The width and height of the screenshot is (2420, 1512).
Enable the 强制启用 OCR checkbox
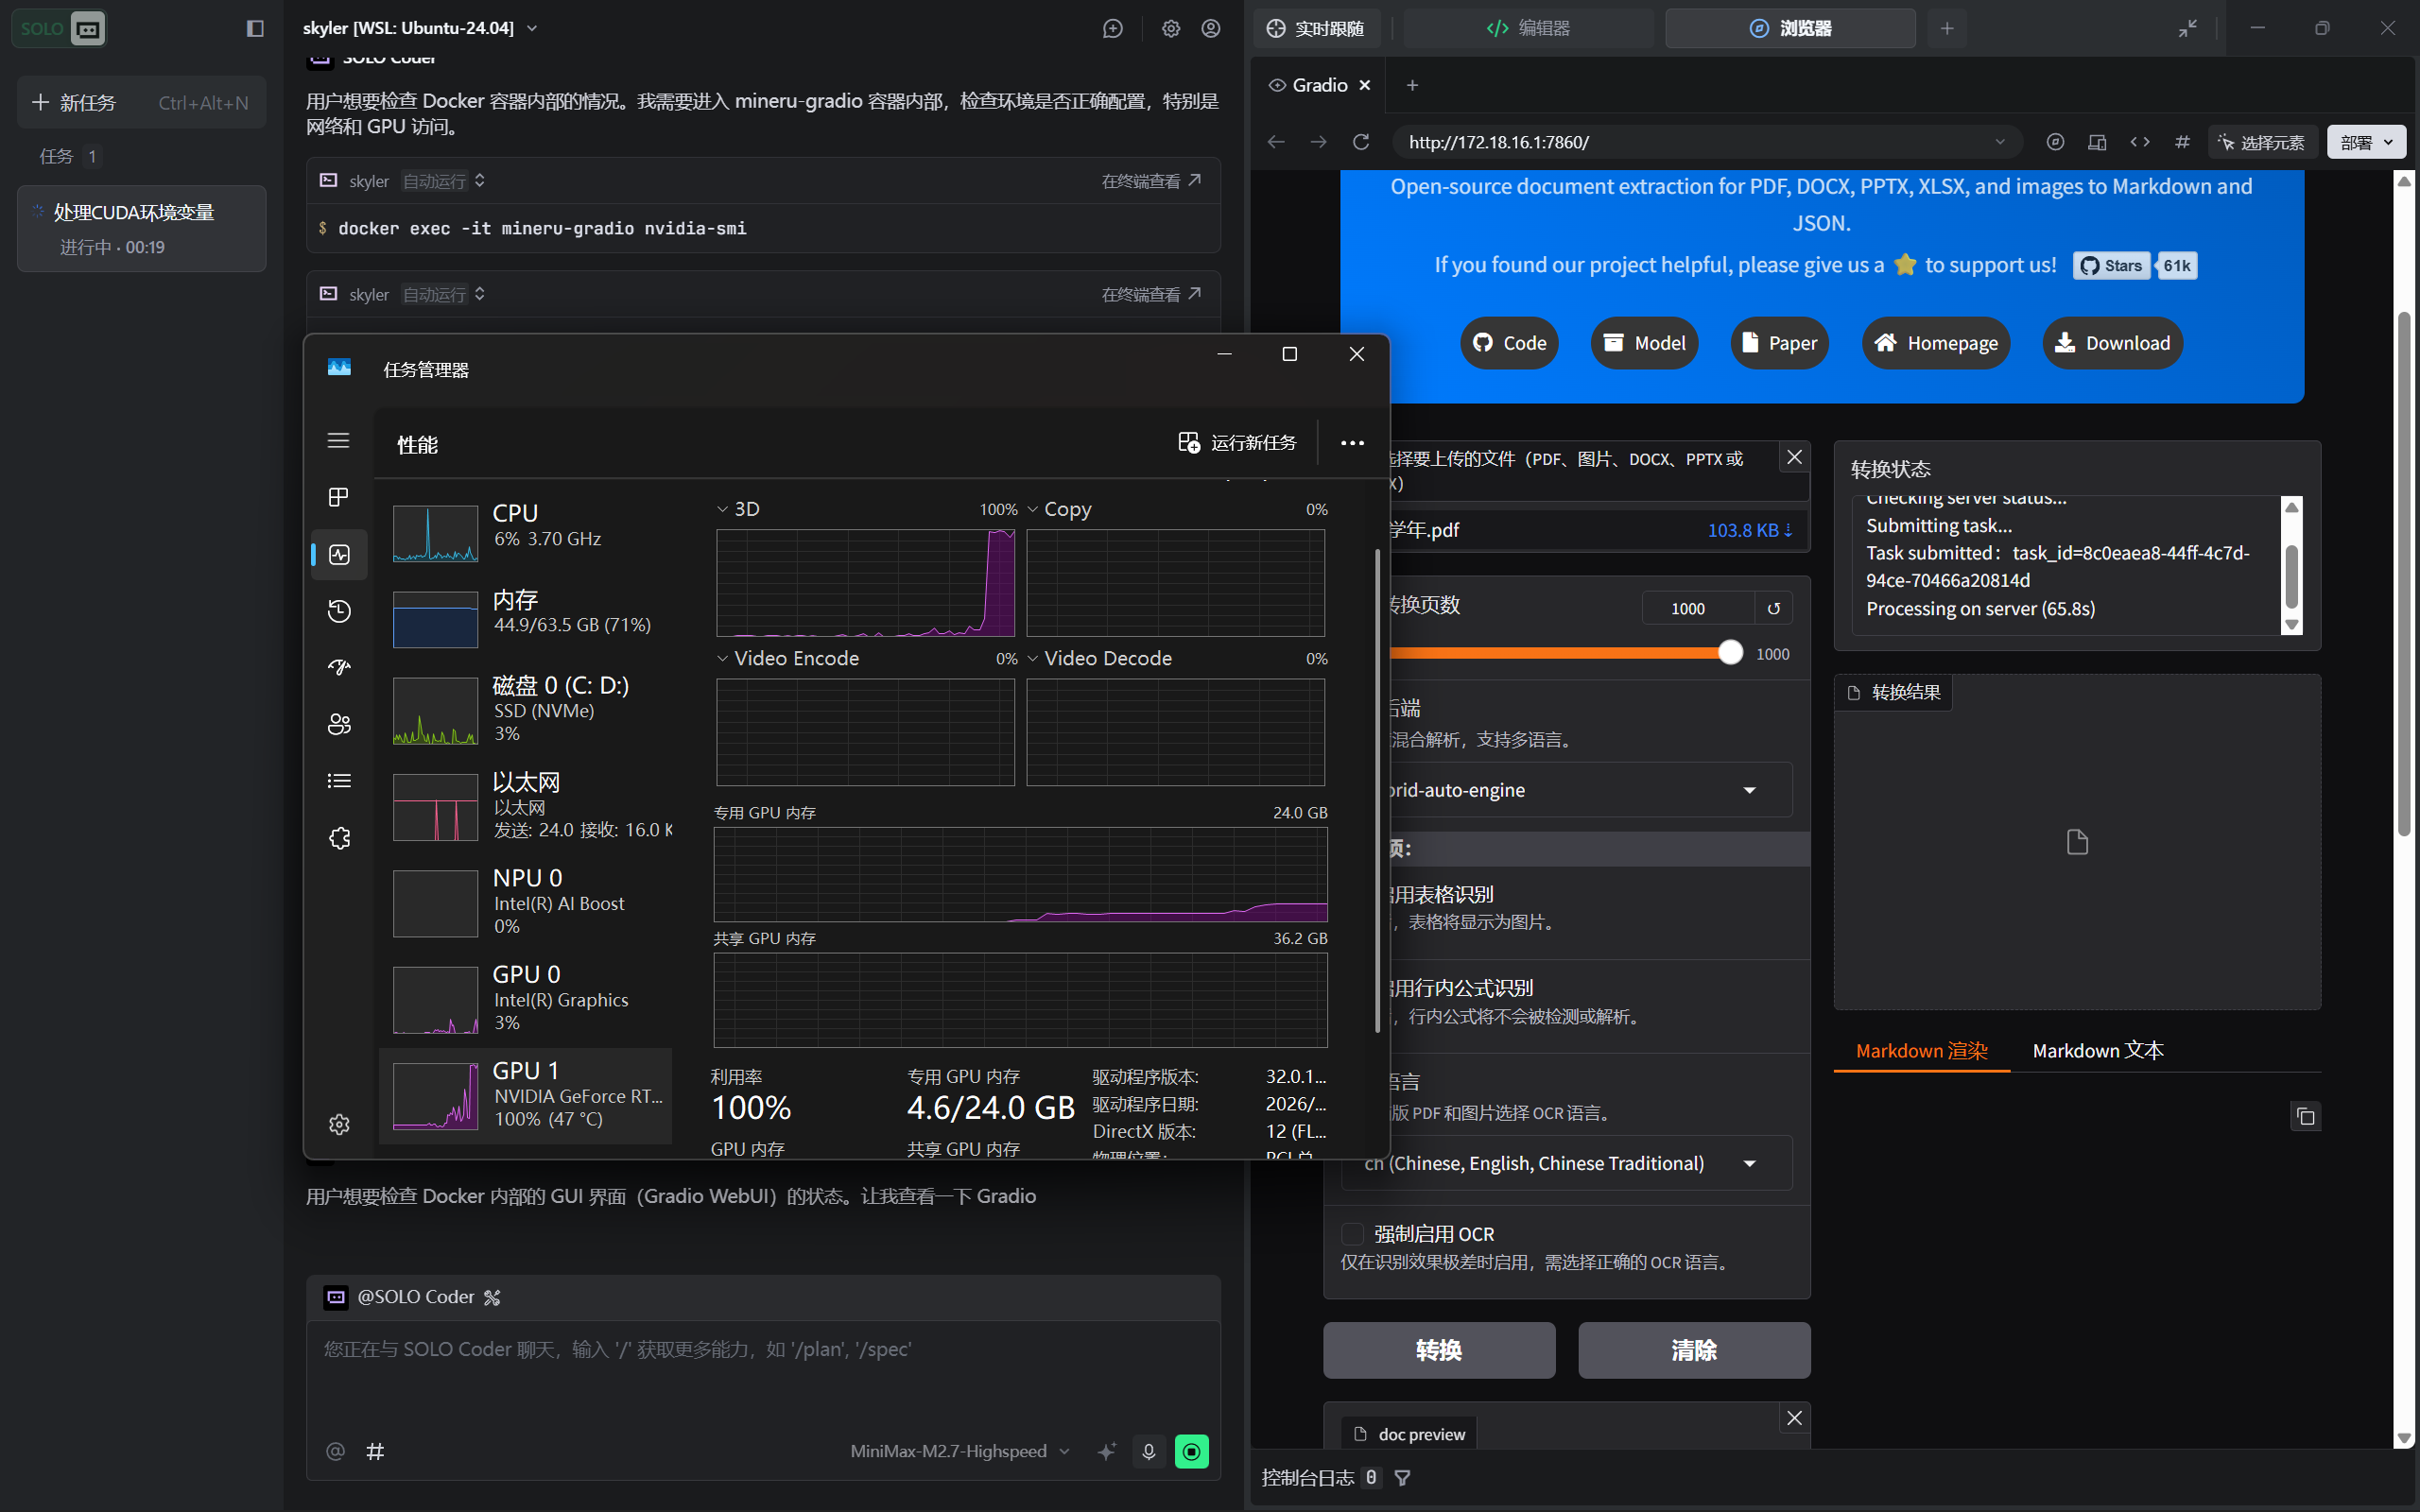pos(1352,1234)
